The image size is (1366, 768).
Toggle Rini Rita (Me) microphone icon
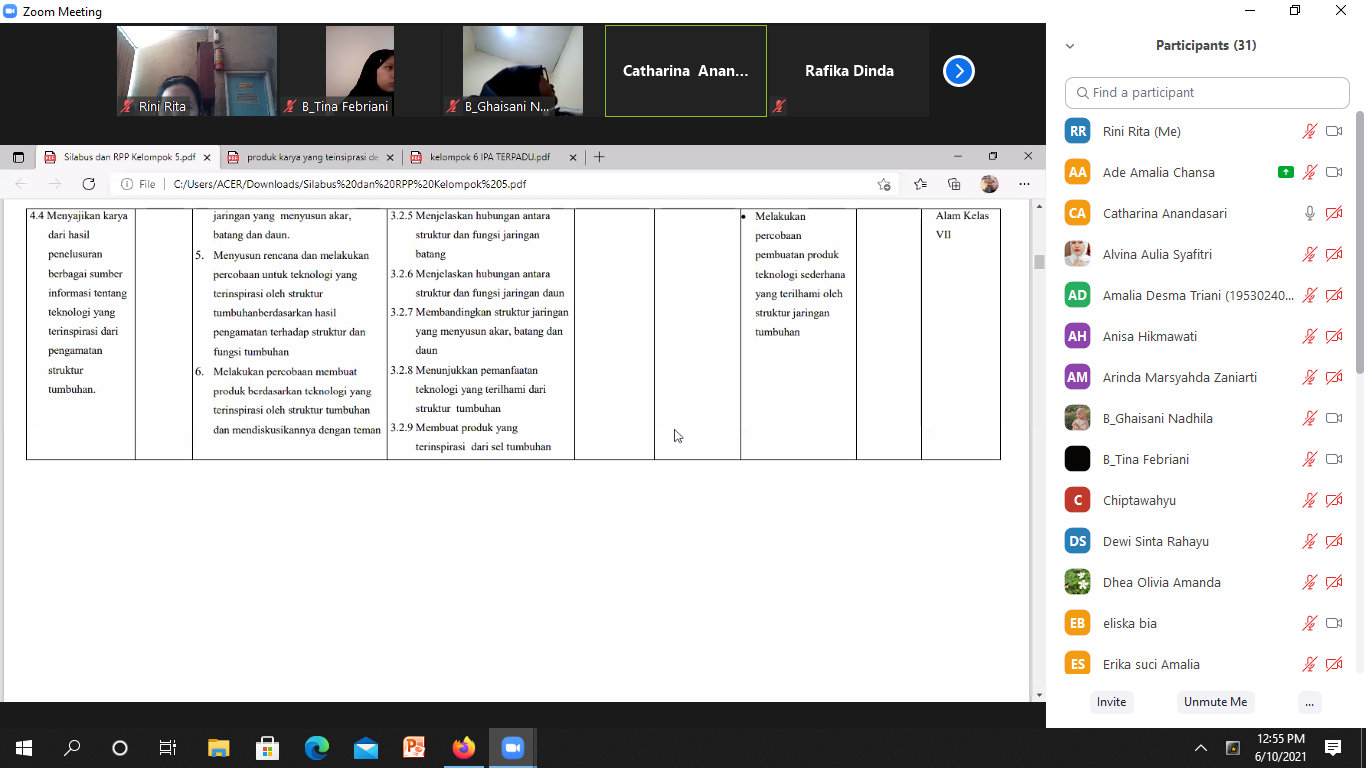pos(1309,131)
